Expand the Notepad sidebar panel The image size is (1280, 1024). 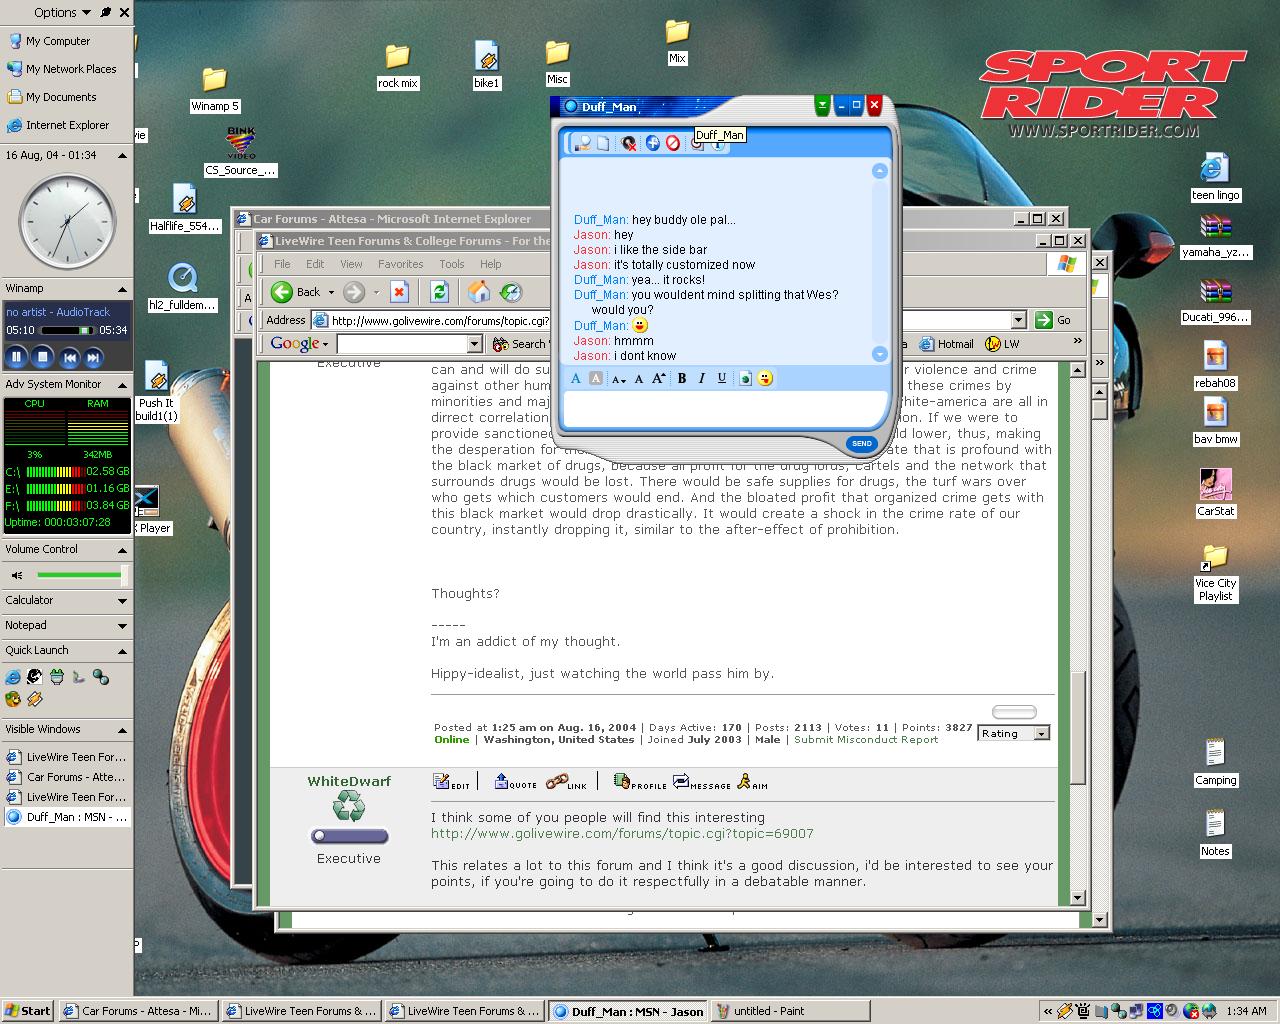point(123,626)
